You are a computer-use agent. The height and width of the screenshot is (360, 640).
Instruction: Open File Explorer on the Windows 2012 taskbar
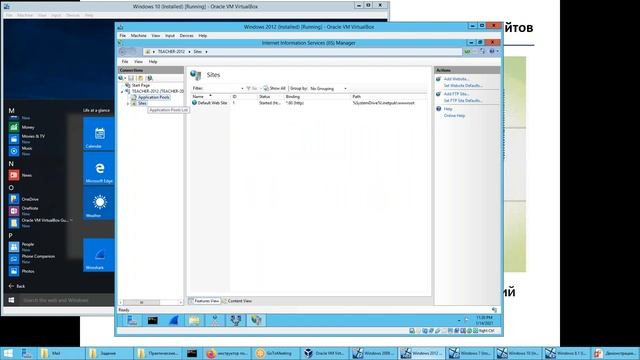coord(194,320)
